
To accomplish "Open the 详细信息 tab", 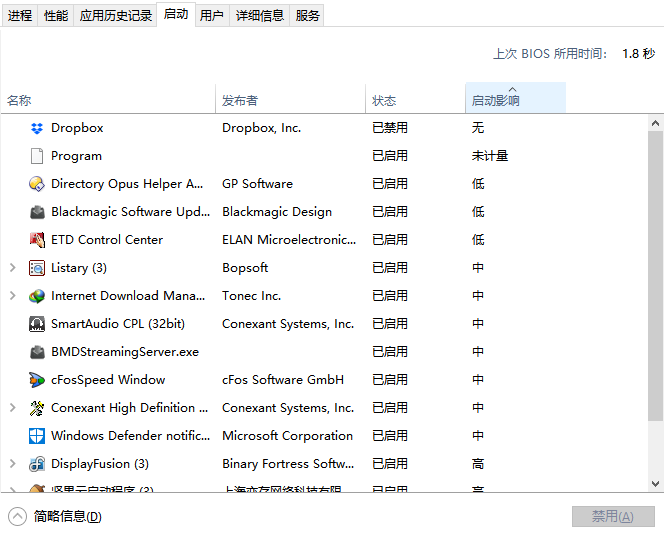I will (x=260, y=15).
